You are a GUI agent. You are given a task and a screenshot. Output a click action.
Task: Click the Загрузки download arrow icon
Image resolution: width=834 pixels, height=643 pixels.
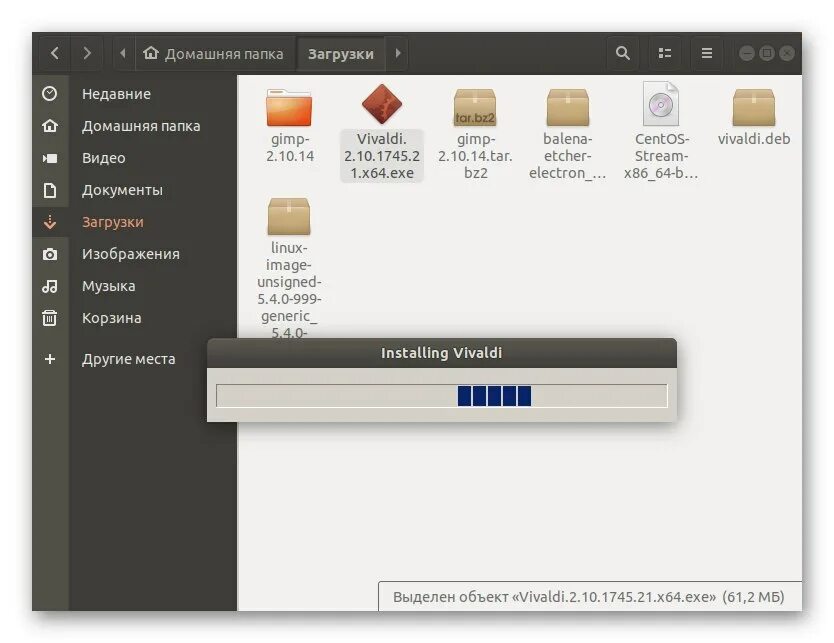(x=49, y=222)
